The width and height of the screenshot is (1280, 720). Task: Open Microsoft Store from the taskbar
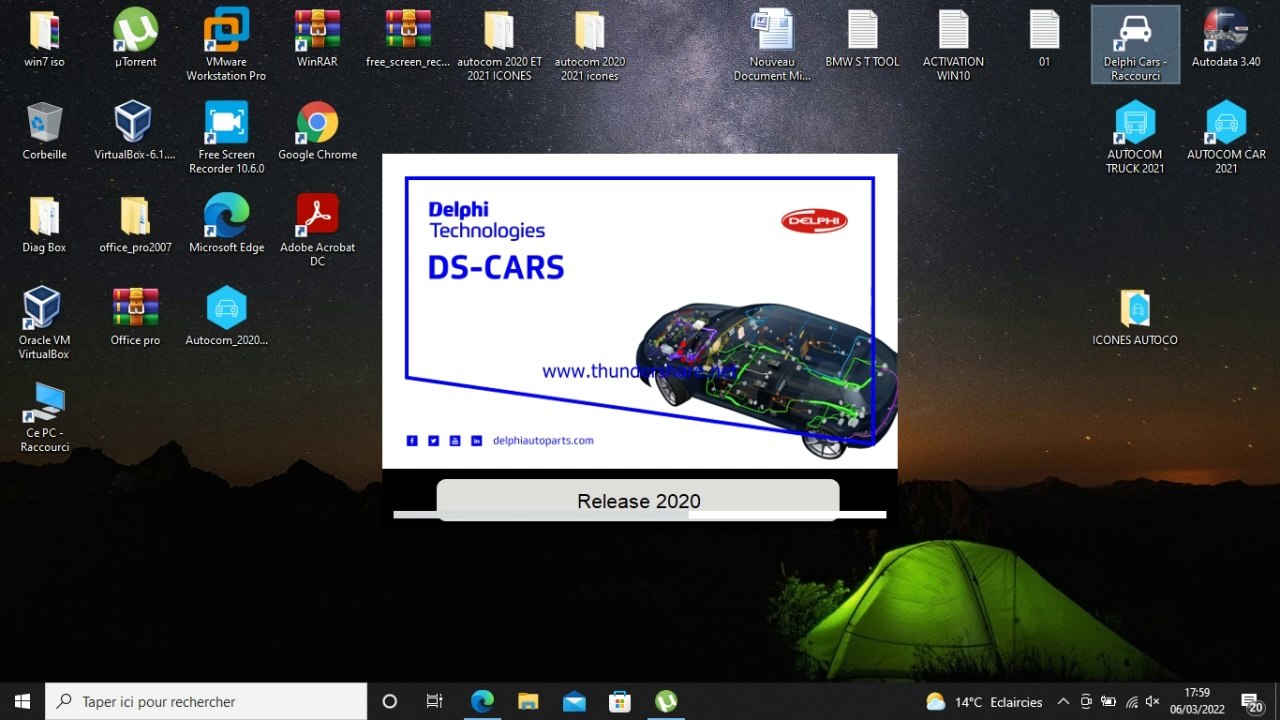(620, 701)
